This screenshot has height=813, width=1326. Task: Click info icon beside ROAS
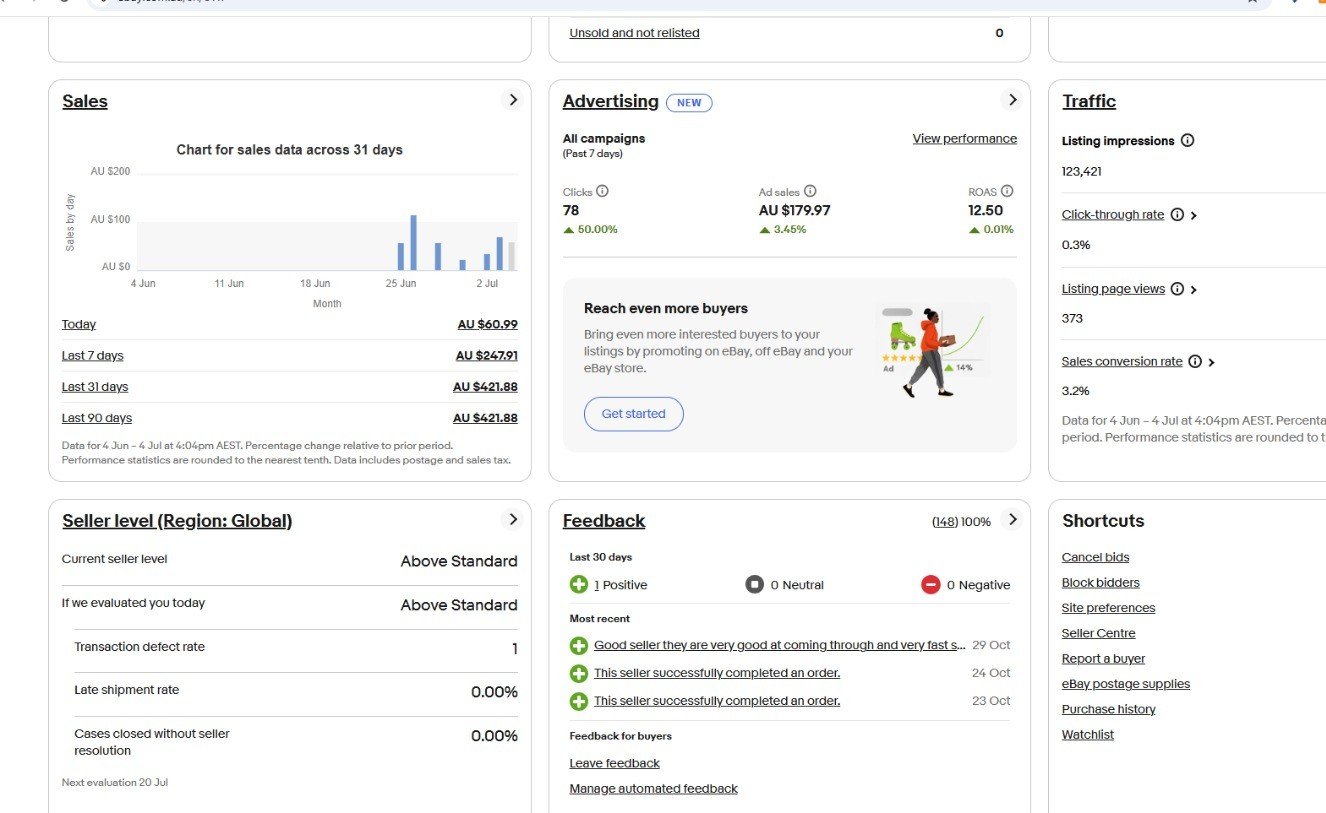pyautogui.click(x=1007, y=191)
